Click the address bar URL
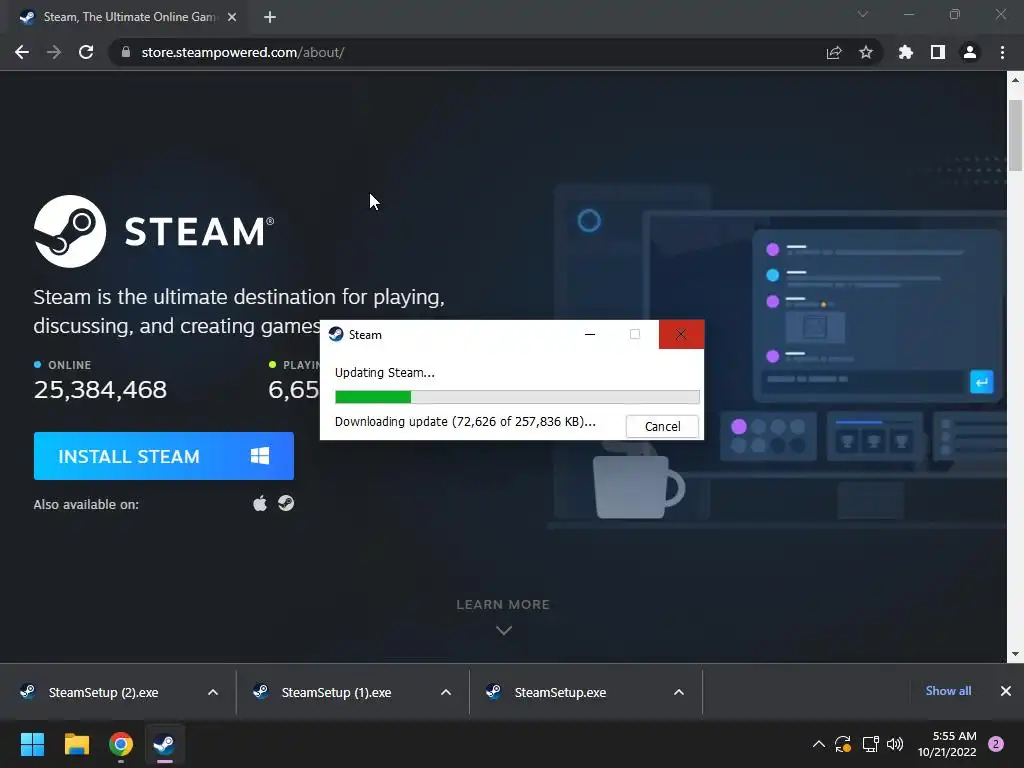This screenshot has height=768, width=1024. pos(243,52)
